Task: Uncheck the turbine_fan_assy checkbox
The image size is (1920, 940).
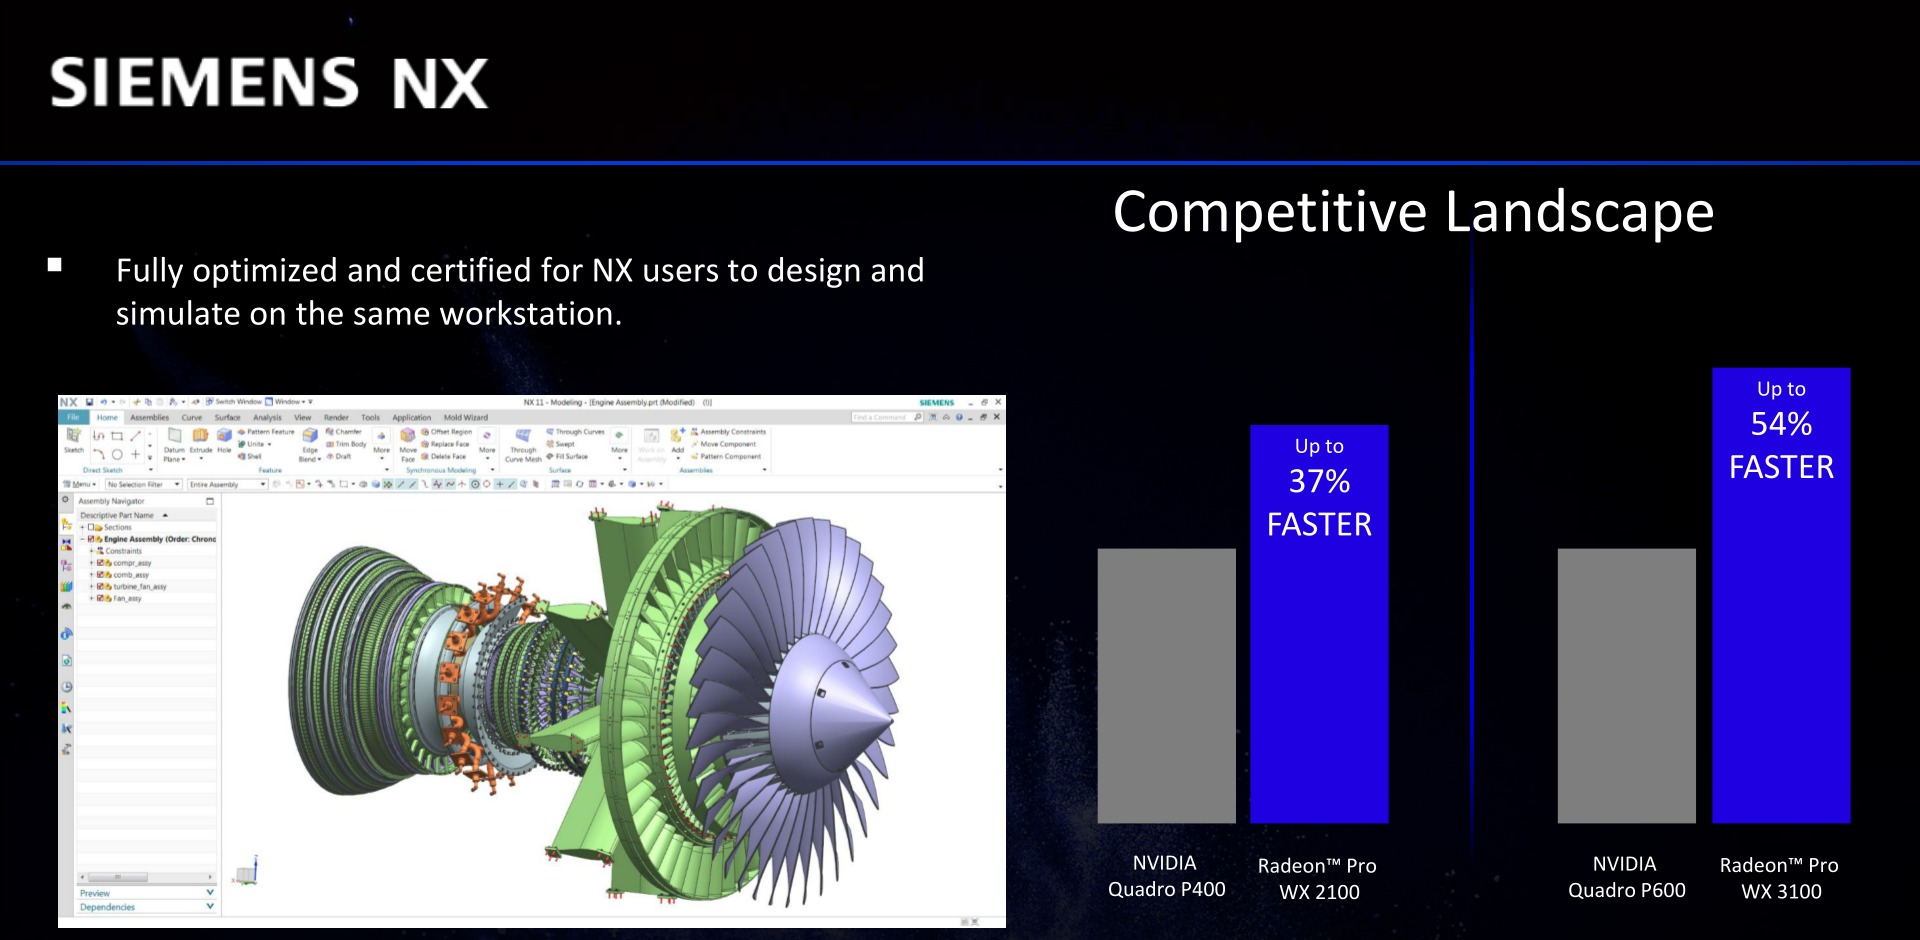Action: [x=100, y=587]
